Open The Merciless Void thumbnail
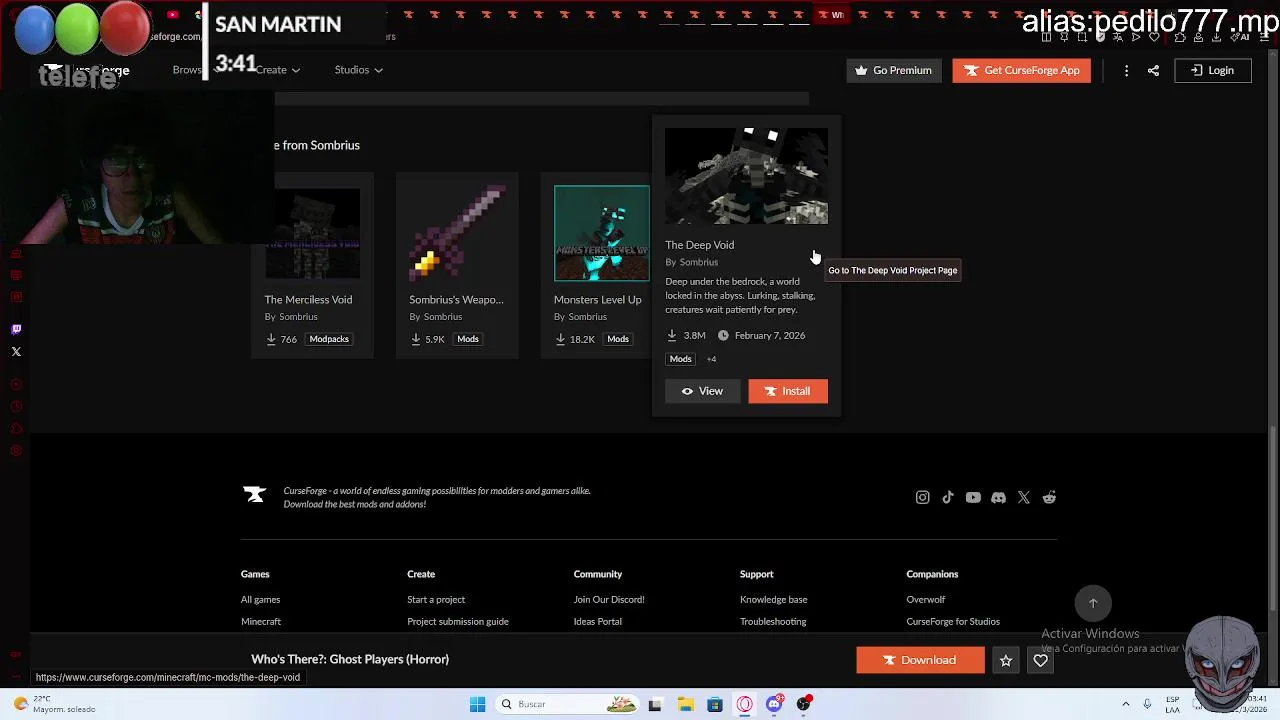The image size is (1280, 720). coord(312,234)
